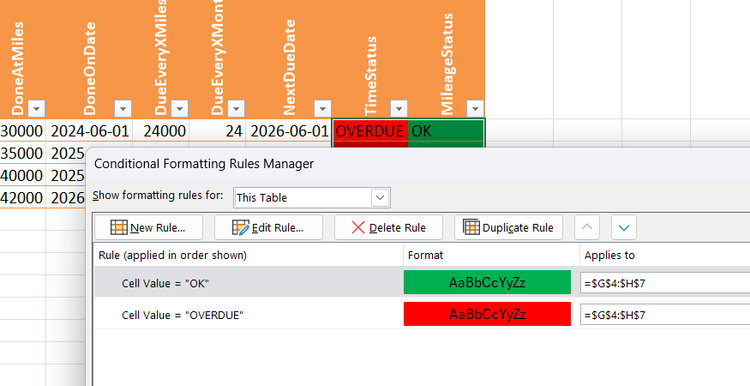Click Applies to field for the OK rule
Viewport: 750px width, 386px height.
tap(665, 283)
